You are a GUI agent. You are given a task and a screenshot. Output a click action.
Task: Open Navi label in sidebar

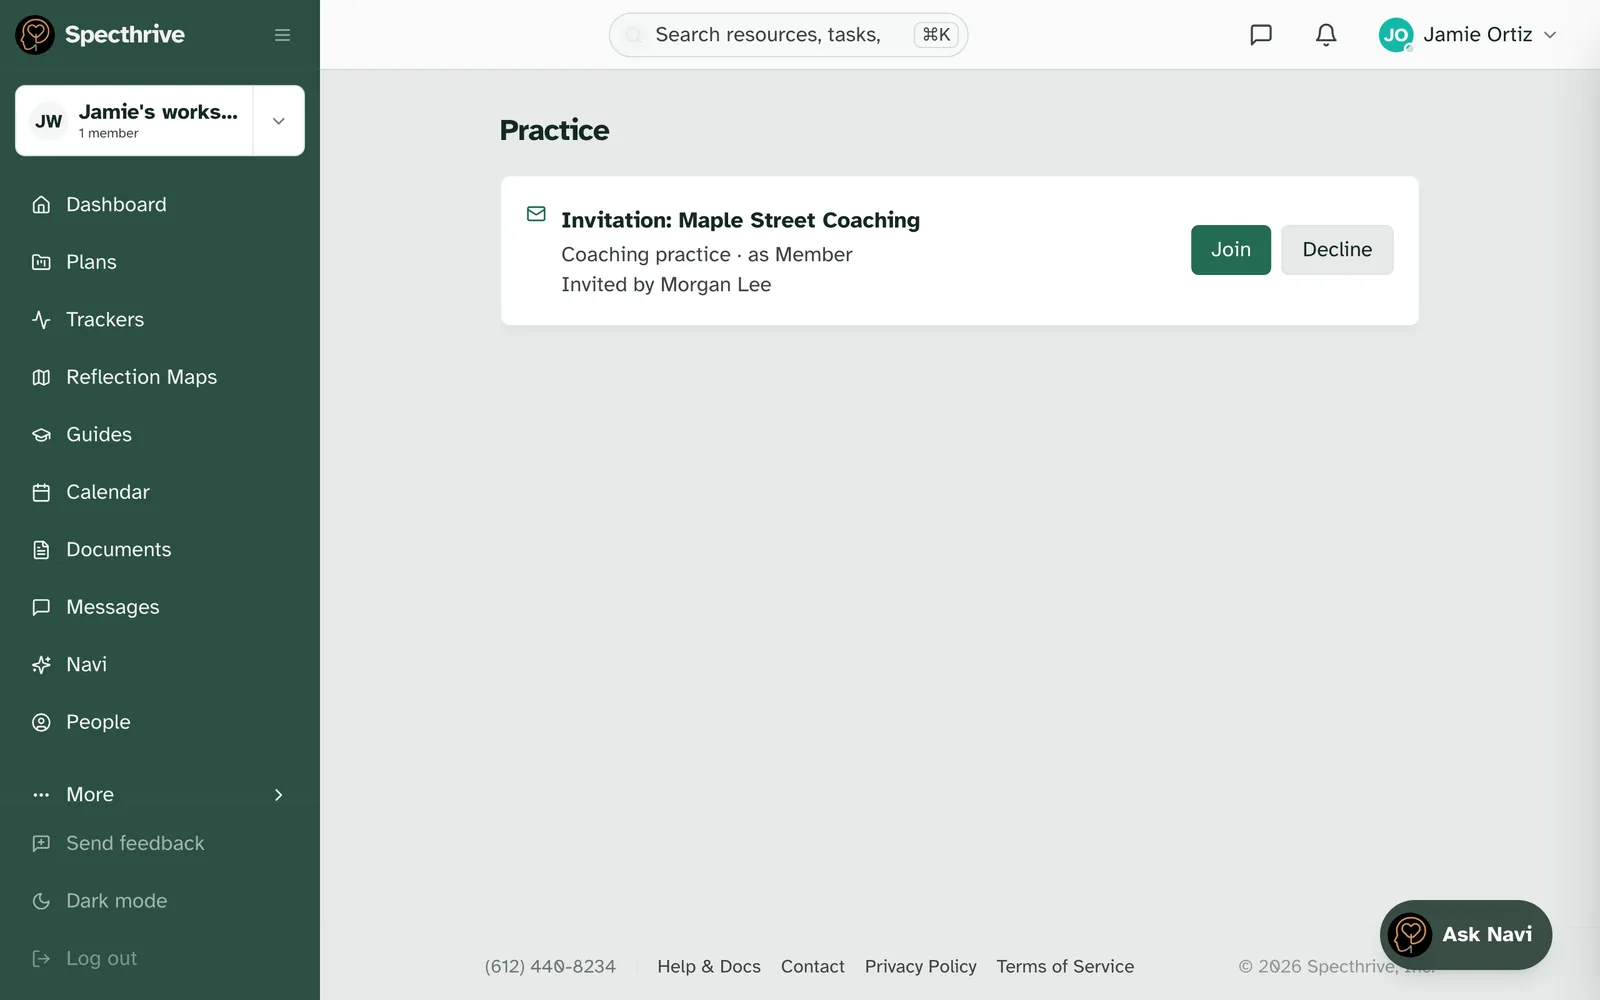point(86,665)
